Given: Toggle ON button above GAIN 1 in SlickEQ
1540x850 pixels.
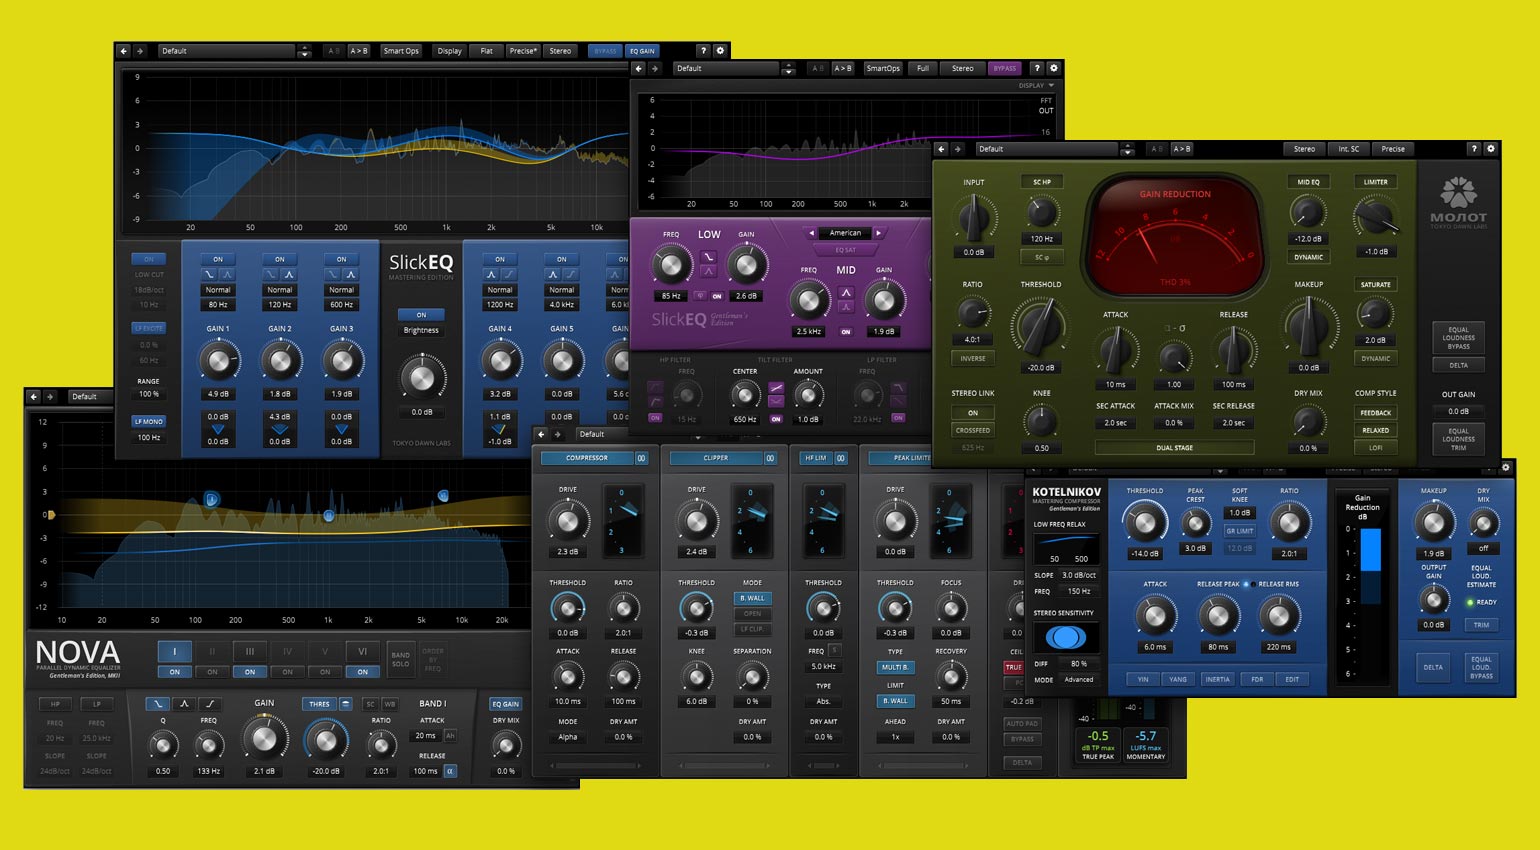Looking at the screenshot, I should 218,259.
